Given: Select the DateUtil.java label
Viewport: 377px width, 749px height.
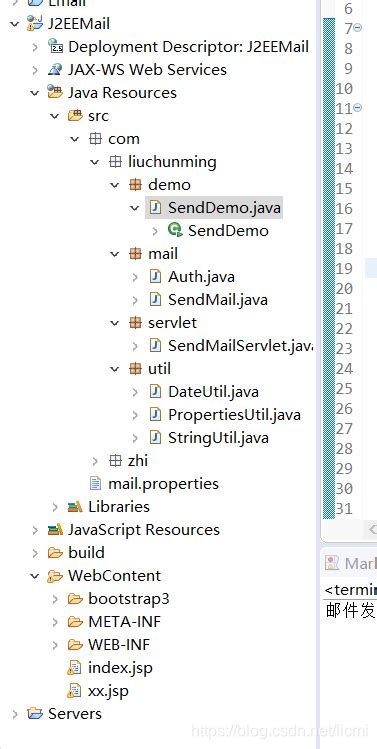Looking at the screenshot, I should point(213,392).
